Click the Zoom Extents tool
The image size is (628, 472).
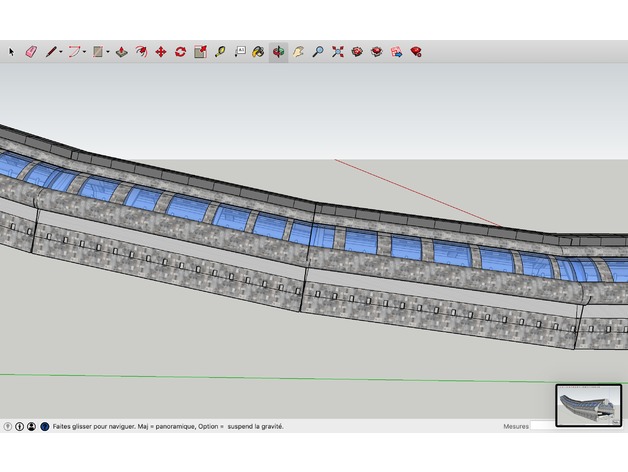click(338, 51)
